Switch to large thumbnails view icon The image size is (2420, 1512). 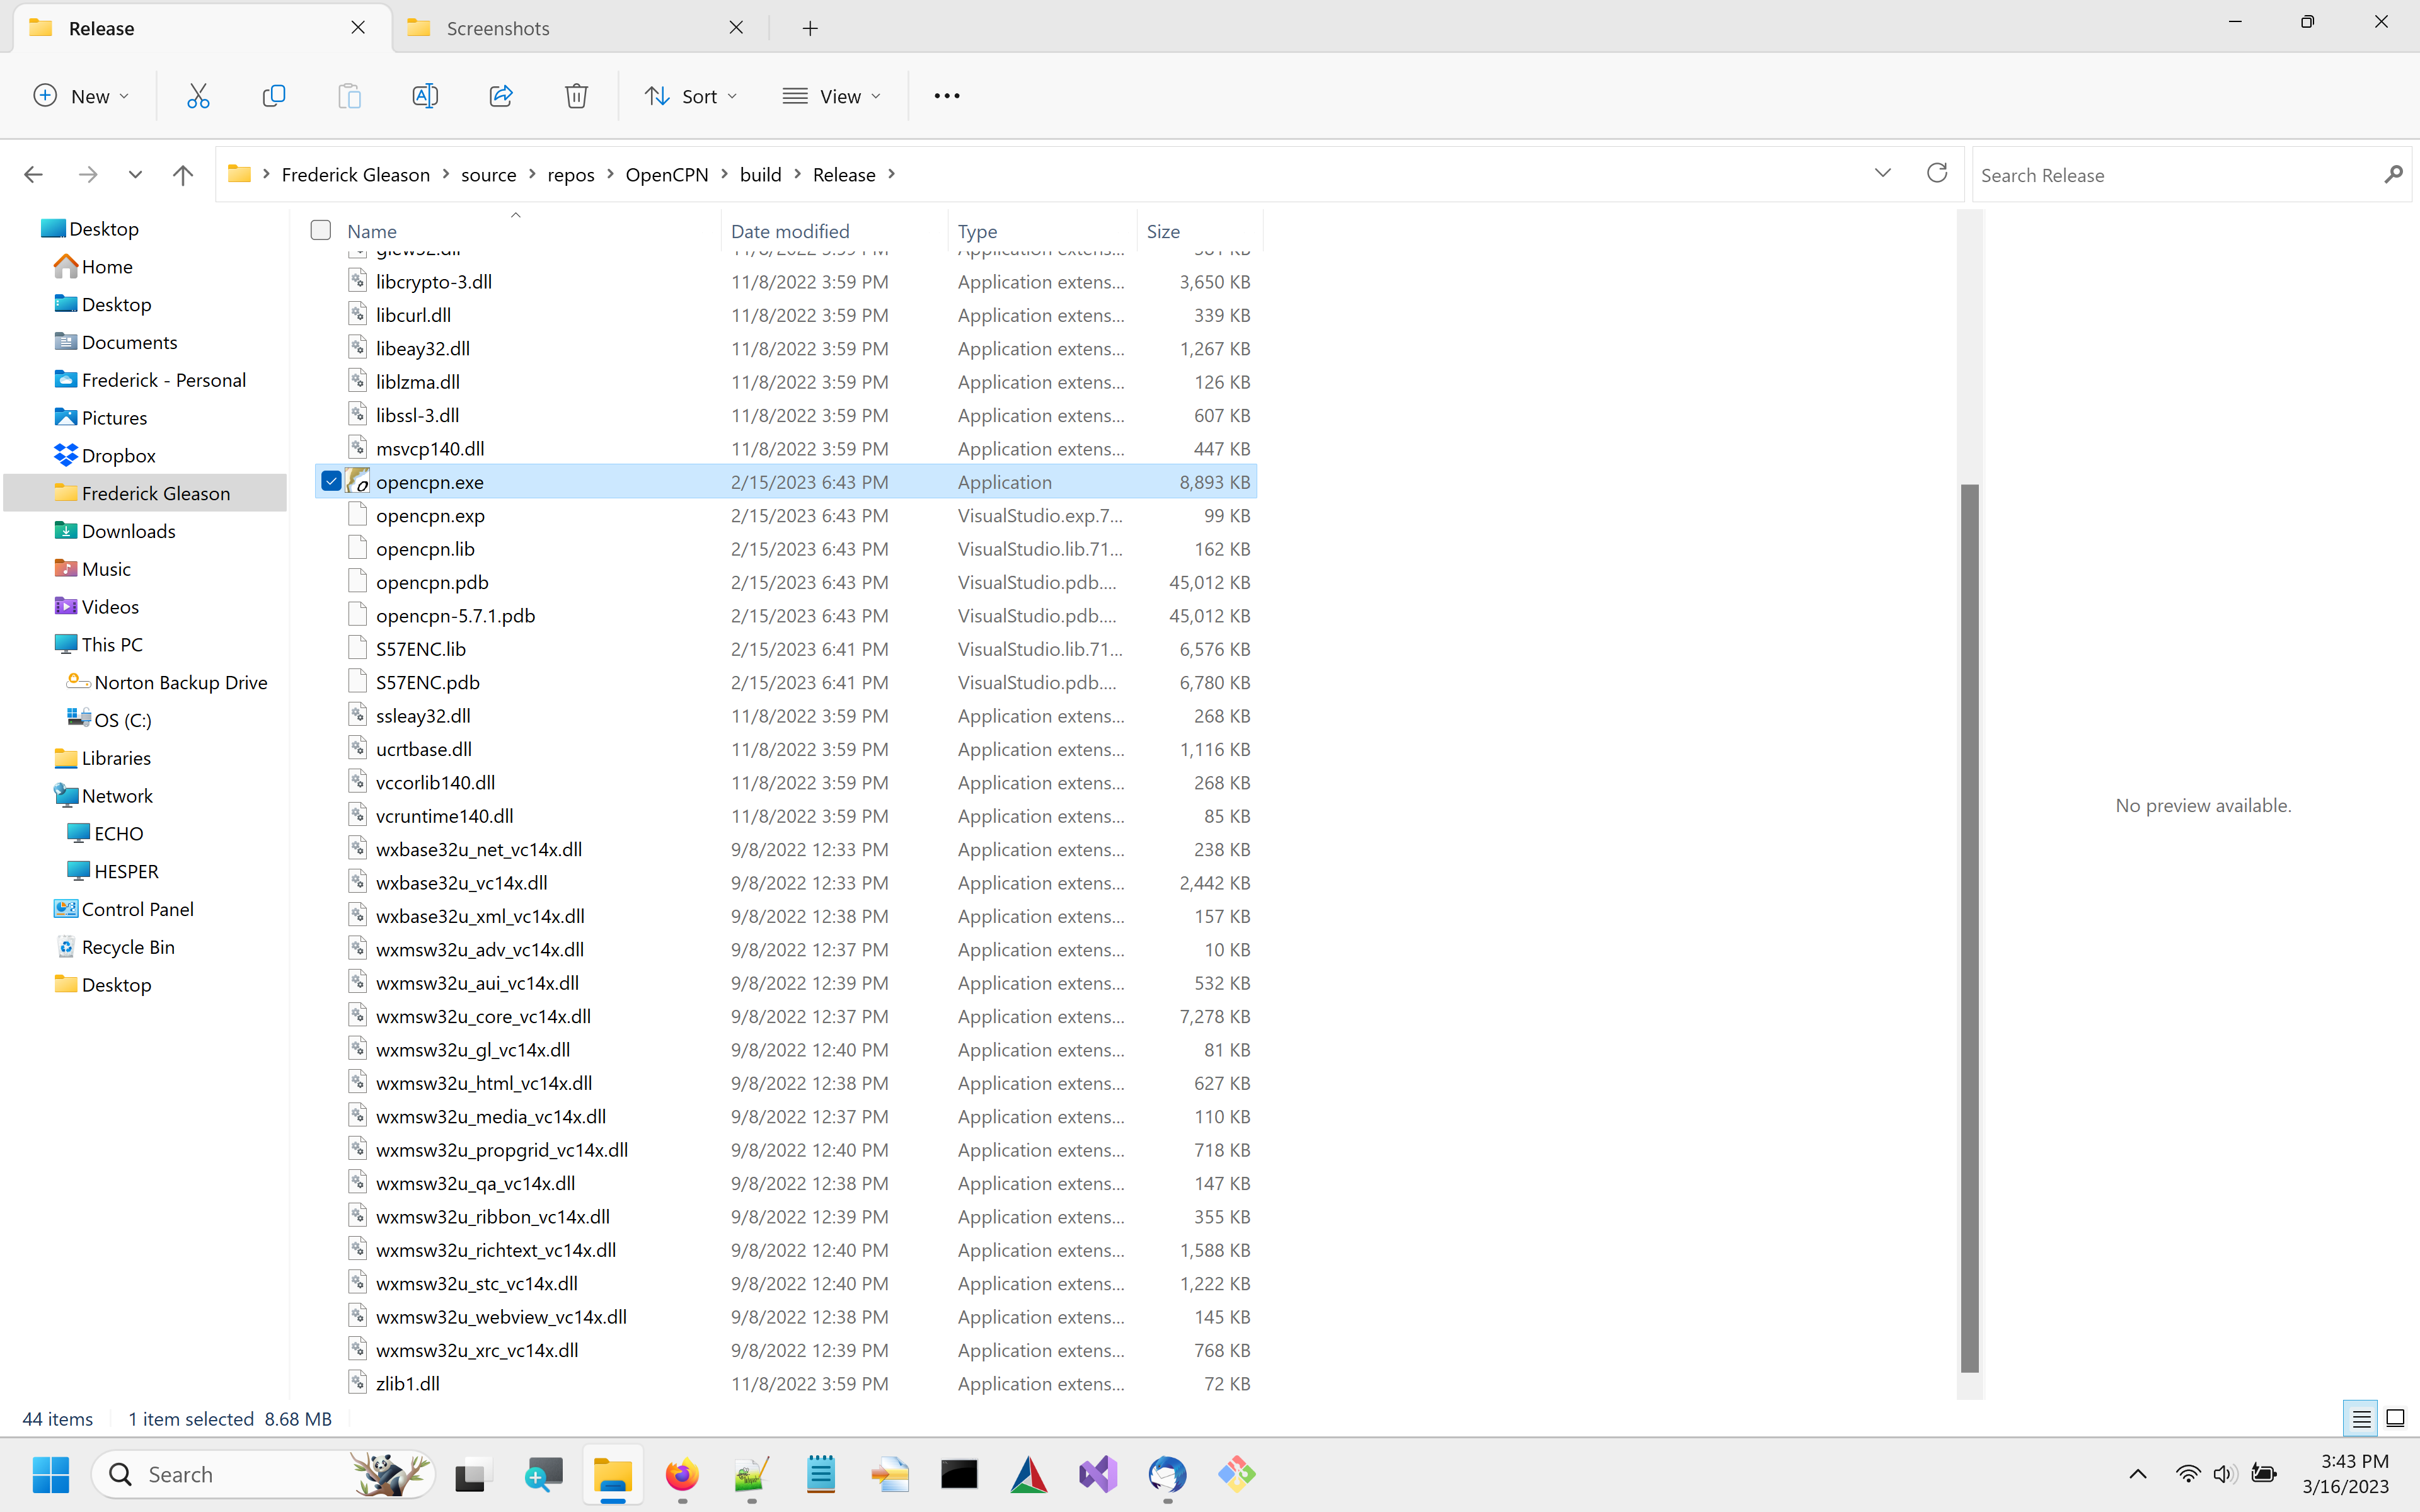point(2395,1418)
